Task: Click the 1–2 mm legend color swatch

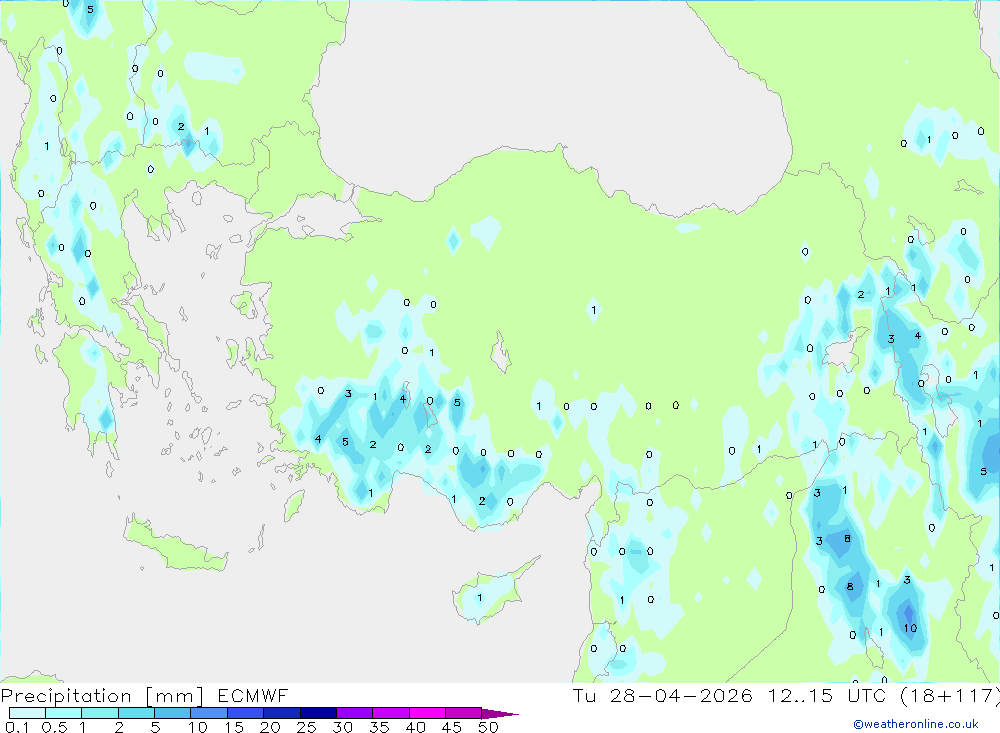Action: 99,713
